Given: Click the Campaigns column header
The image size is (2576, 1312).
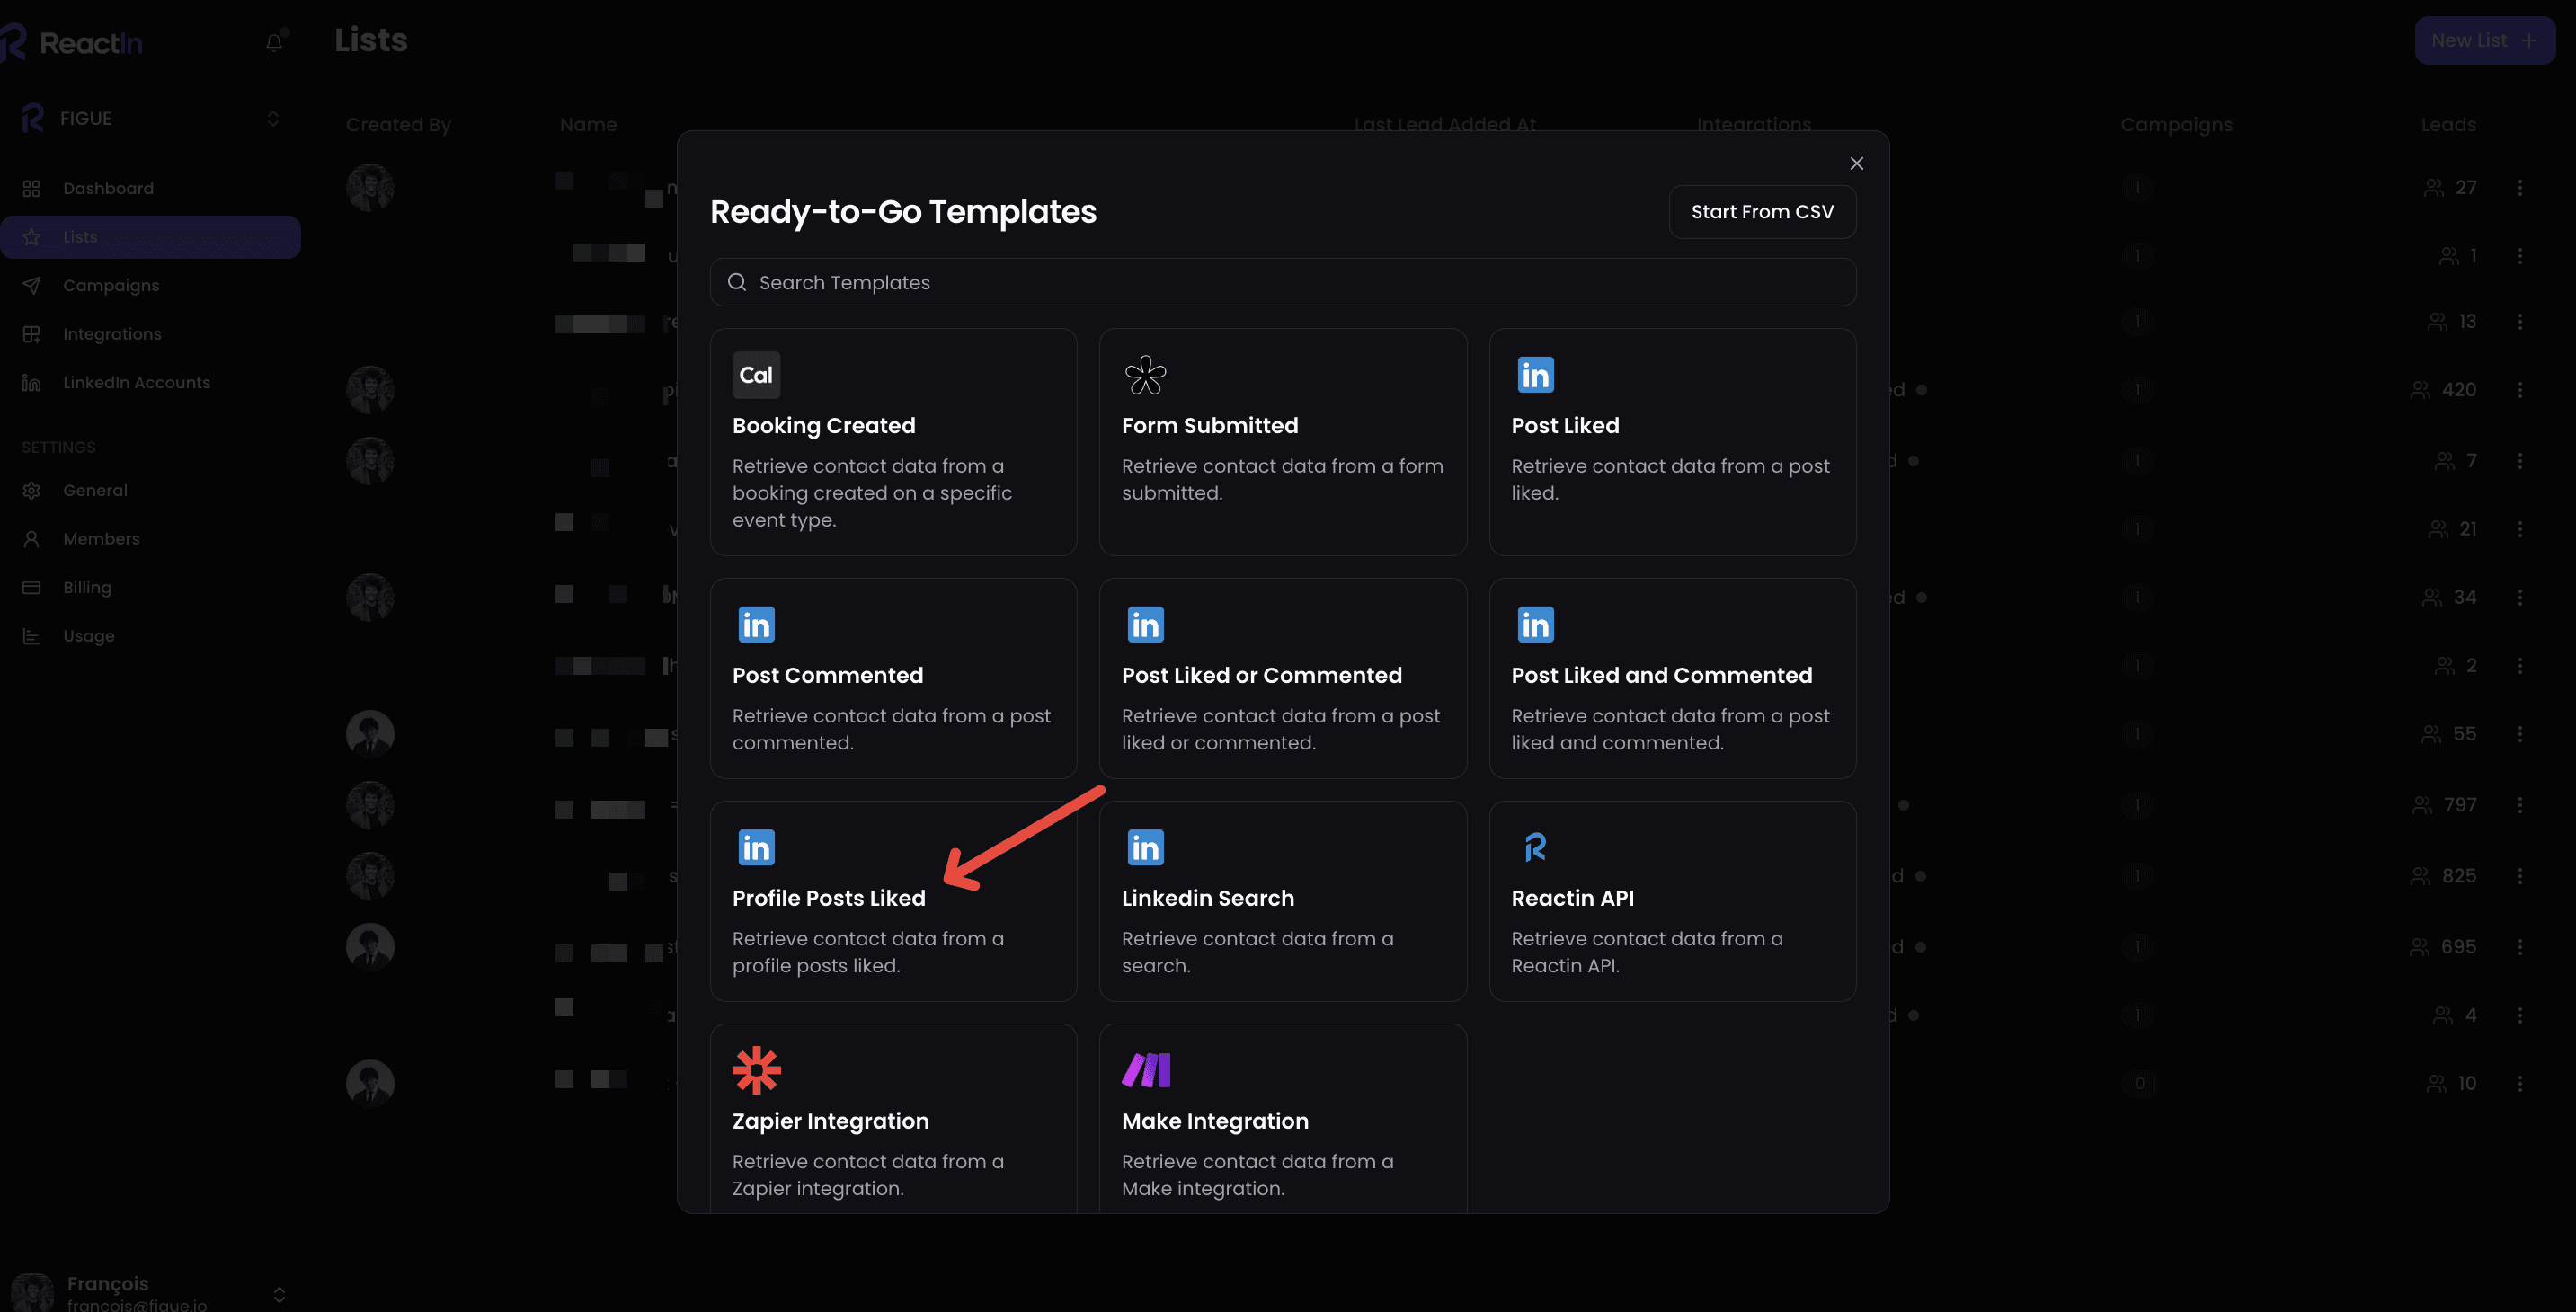Looking at the screenshot, I should pyautogui.click(x=2176, y=125).
